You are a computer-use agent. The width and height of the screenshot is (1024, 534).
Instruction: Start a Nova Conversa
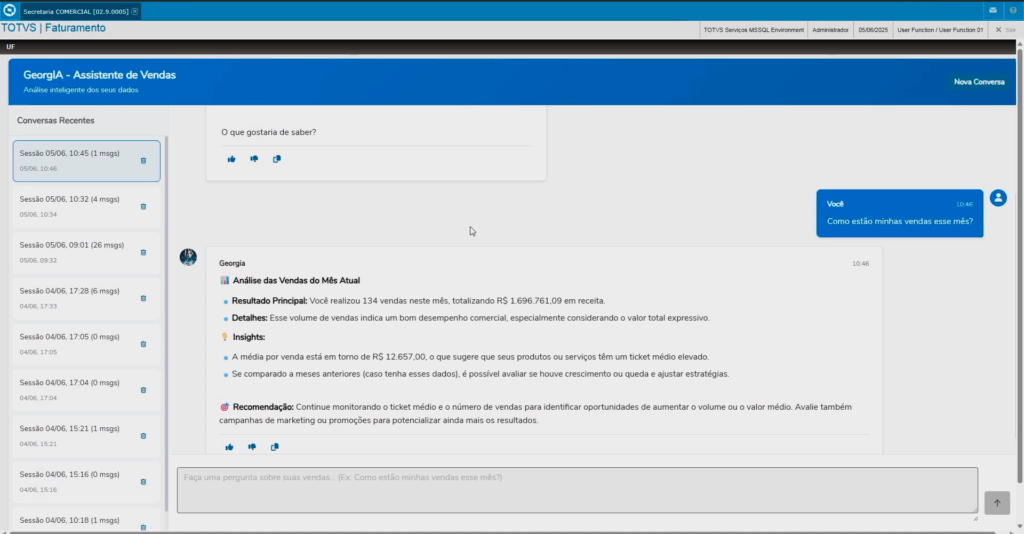click(979, 82)
